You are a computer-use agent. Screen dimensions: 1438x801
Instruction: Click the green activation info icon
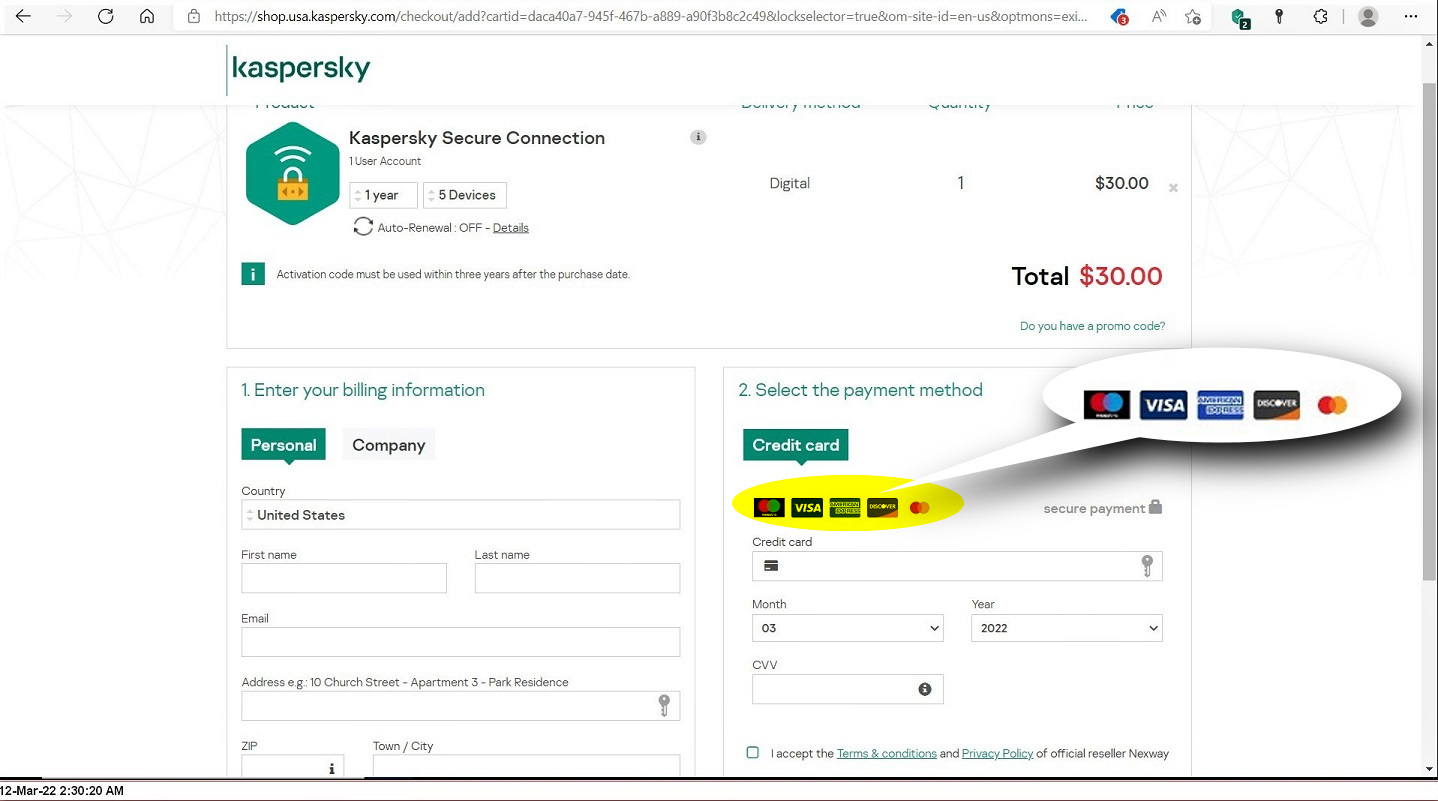tap(253, 274)
